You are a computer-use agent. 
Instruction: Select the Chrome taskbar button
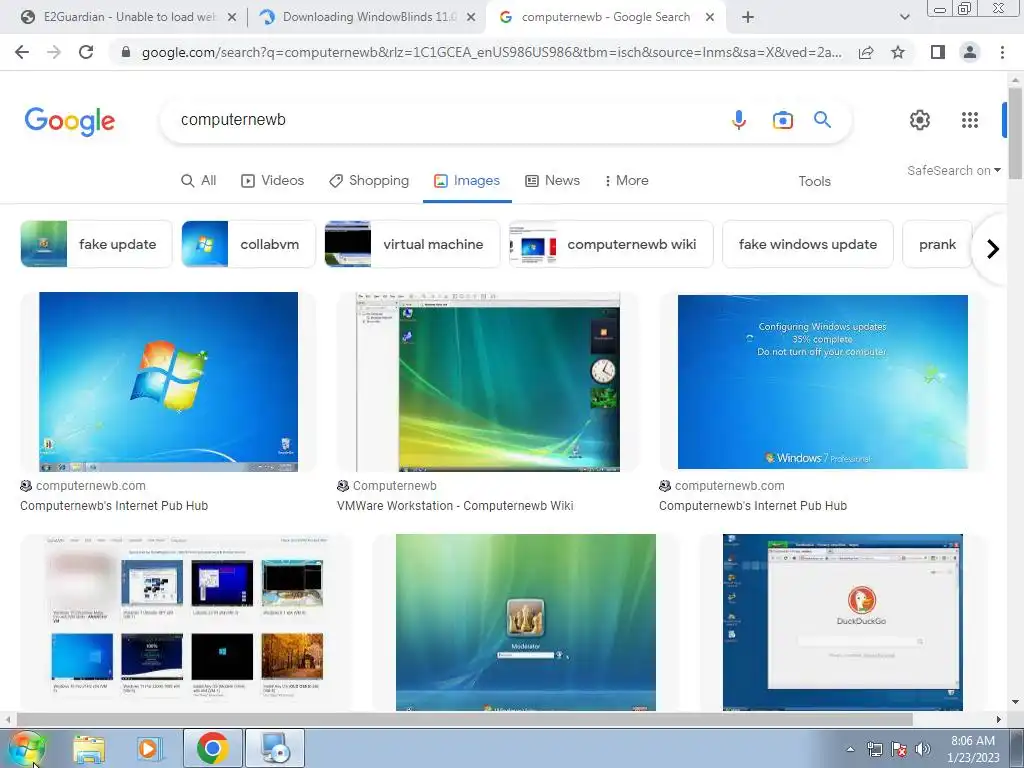point(212,748)
